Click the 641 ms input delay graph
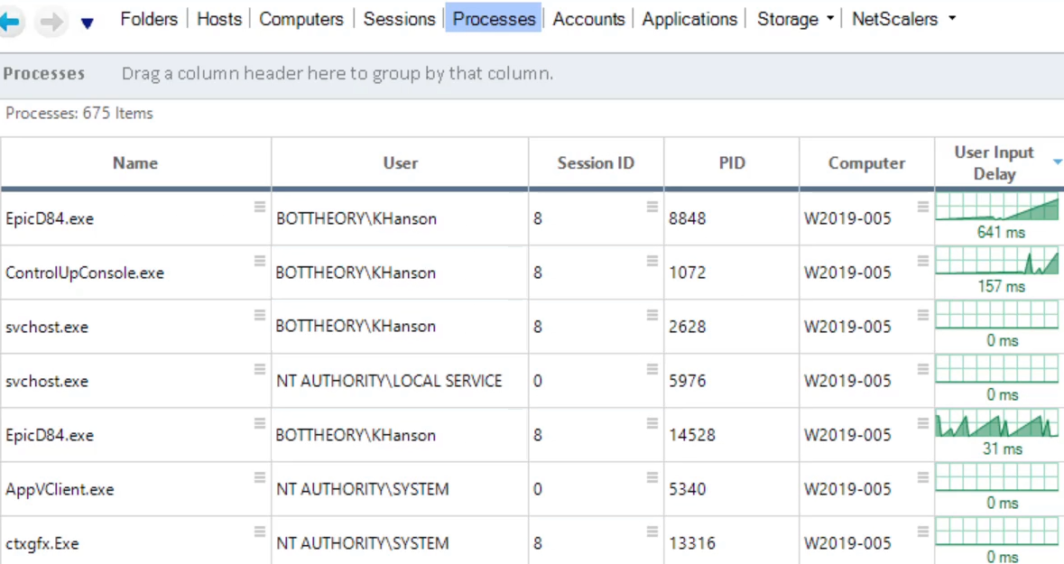 pos(997,207)
